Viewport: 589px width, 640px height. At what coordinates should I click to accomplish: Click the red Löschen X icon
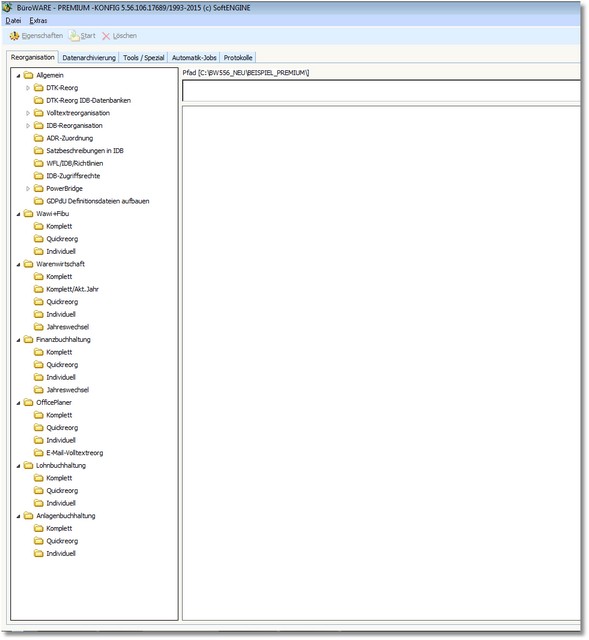(106, 36)
